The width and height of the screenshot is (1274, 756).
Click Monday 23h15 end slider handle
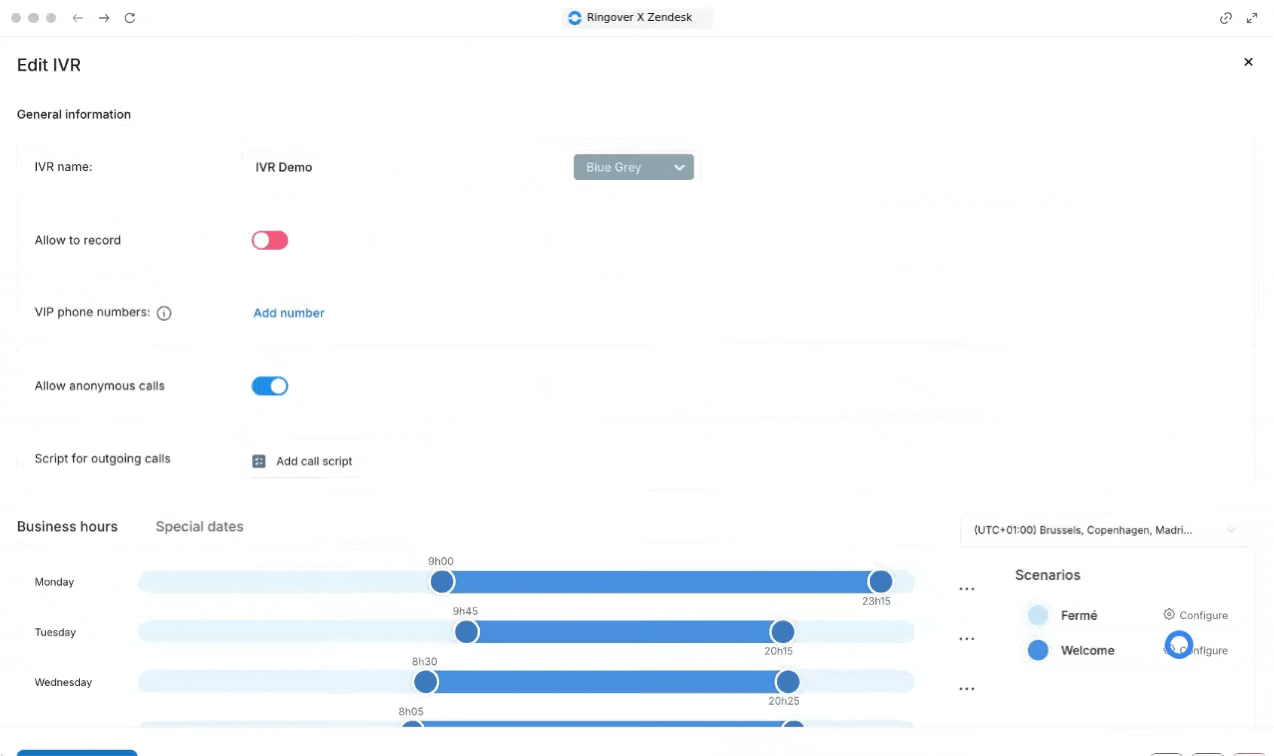point(880,581)
